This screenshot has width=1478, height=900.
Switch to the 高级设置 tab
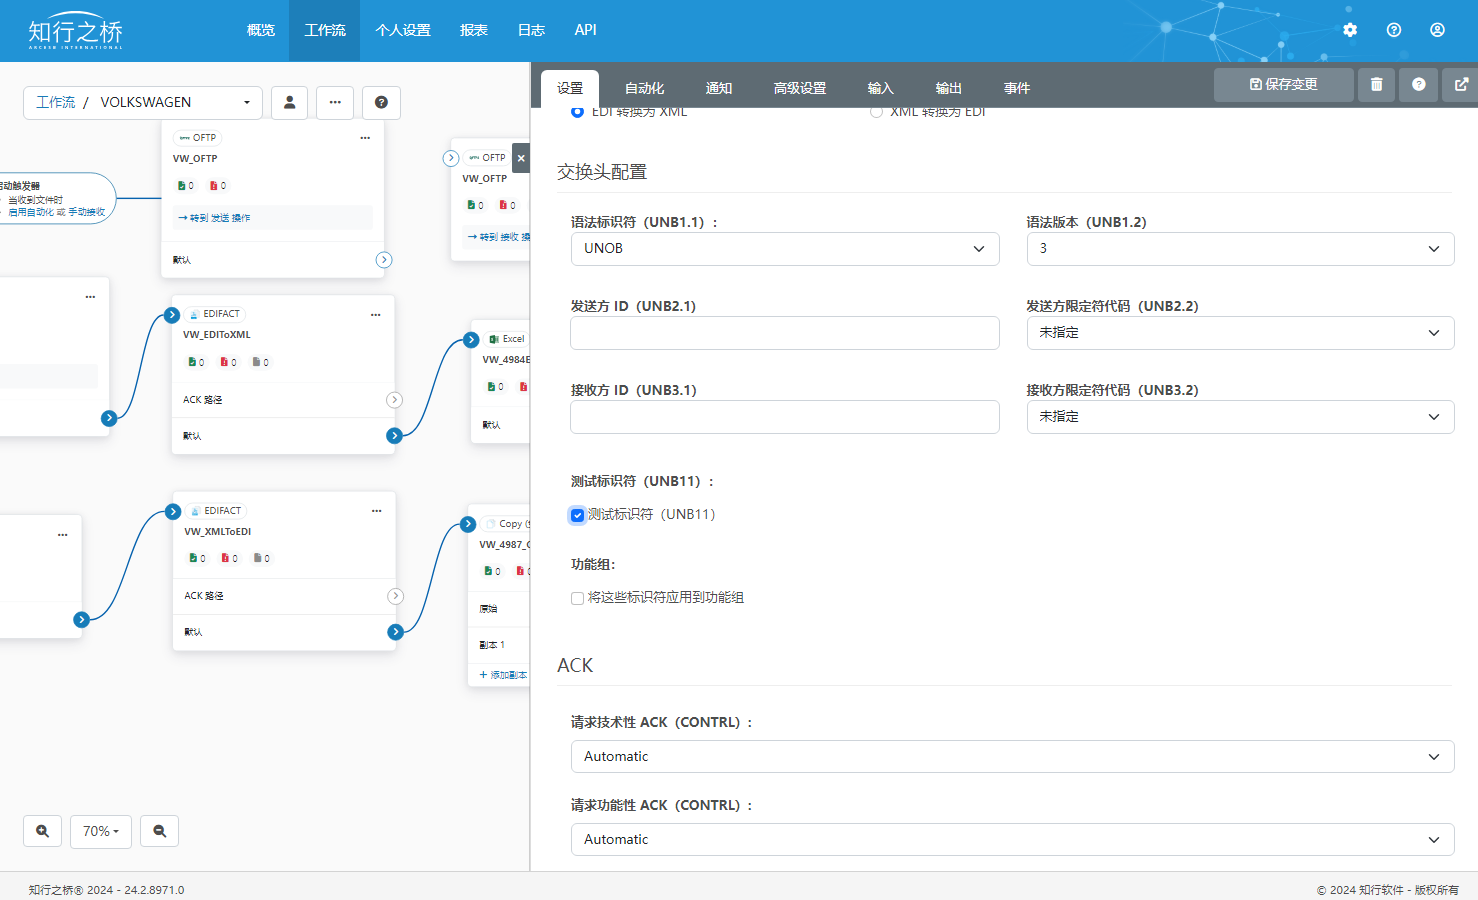(x=799, y=88)
